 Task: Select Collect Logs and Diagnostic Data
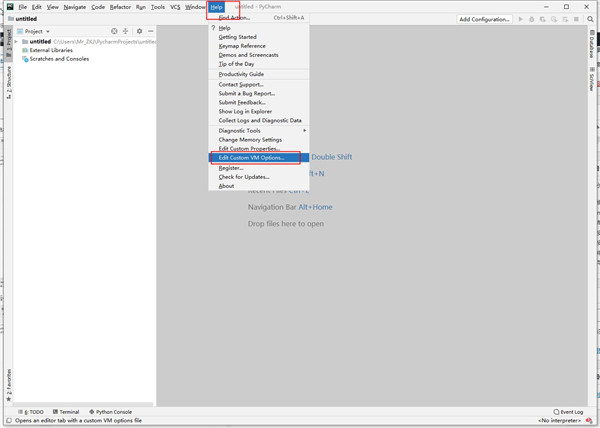click(259, 120)
